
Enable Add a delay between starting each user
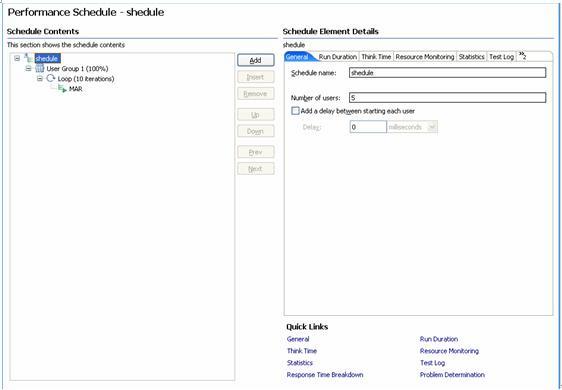(295, 111)
